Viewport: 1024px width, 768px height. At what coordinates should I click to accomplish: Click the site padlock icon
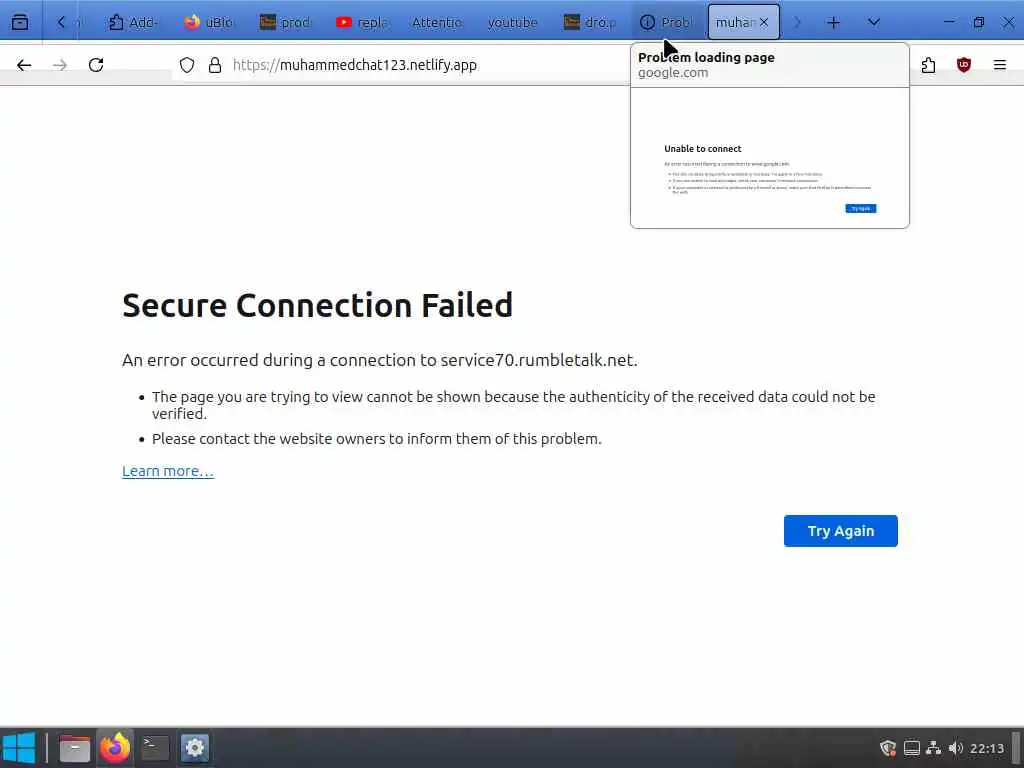click(214, 65)
